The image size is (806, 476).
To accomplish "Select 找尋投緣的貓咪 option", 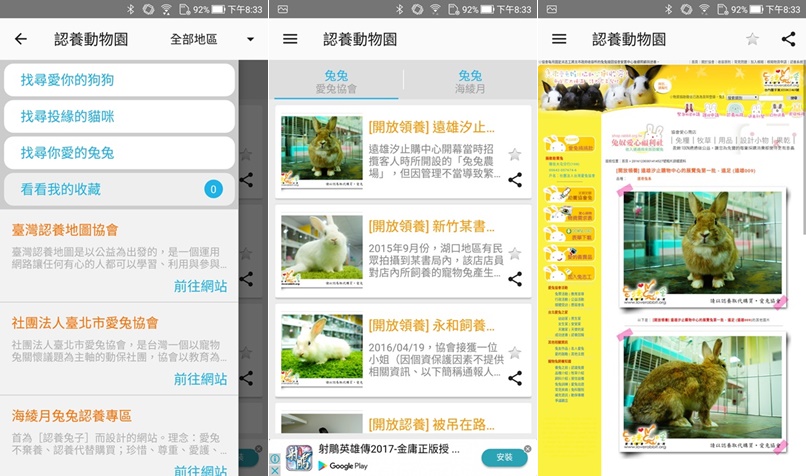I will pyautogui.click(x=119, y=116).
